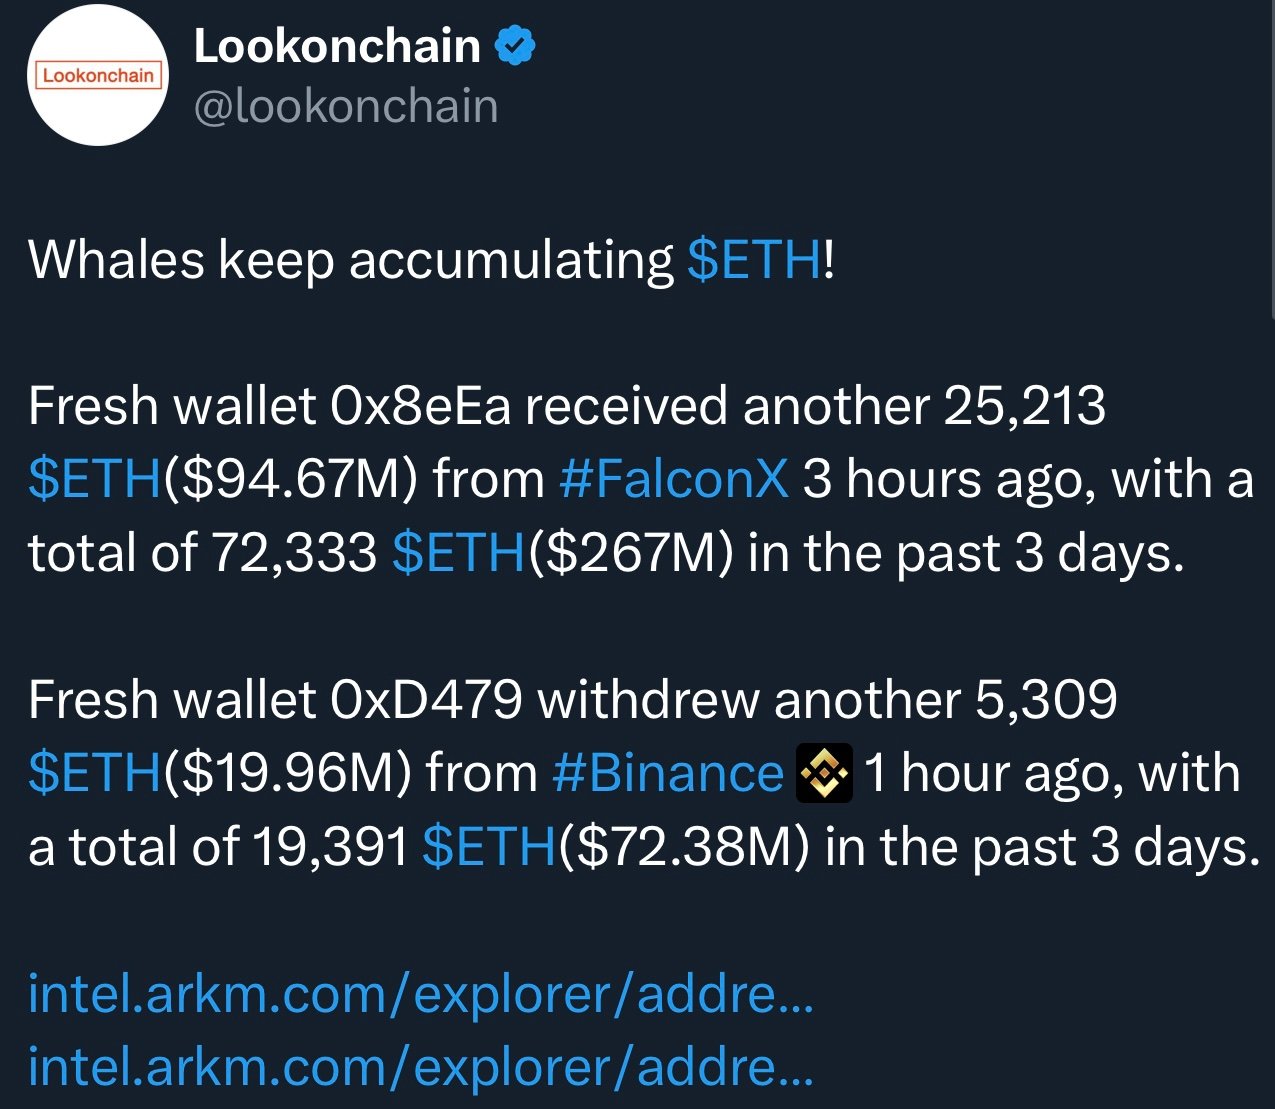Click the wallet address 0xD479 text

tap(425, 700)
